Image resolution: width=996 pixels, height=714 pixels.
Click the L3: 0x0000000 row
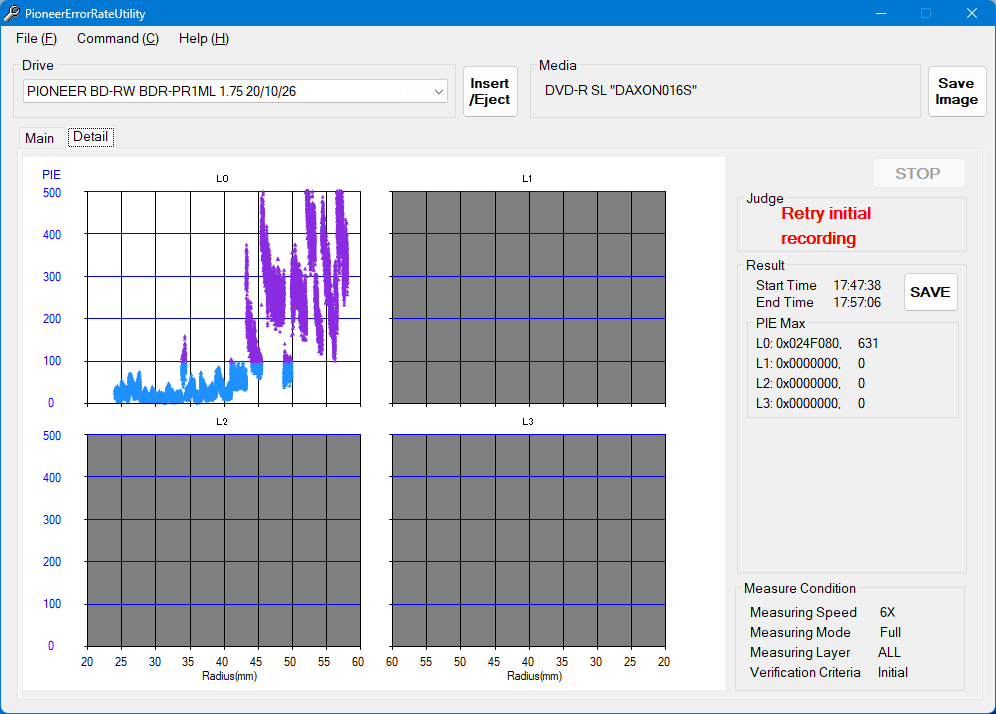[810, 403]
